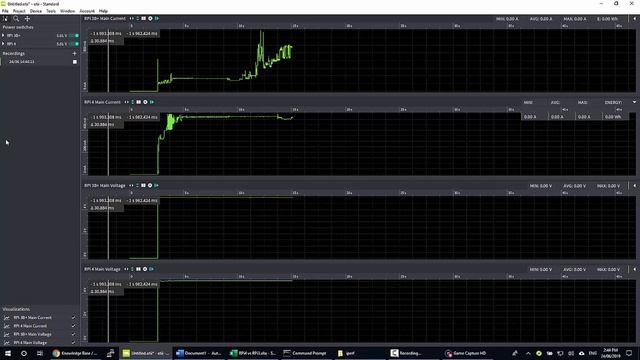640x360 pixels.
Task: Open round settings icon of RPI 4 Main Voltage
Action: point(145,269)
